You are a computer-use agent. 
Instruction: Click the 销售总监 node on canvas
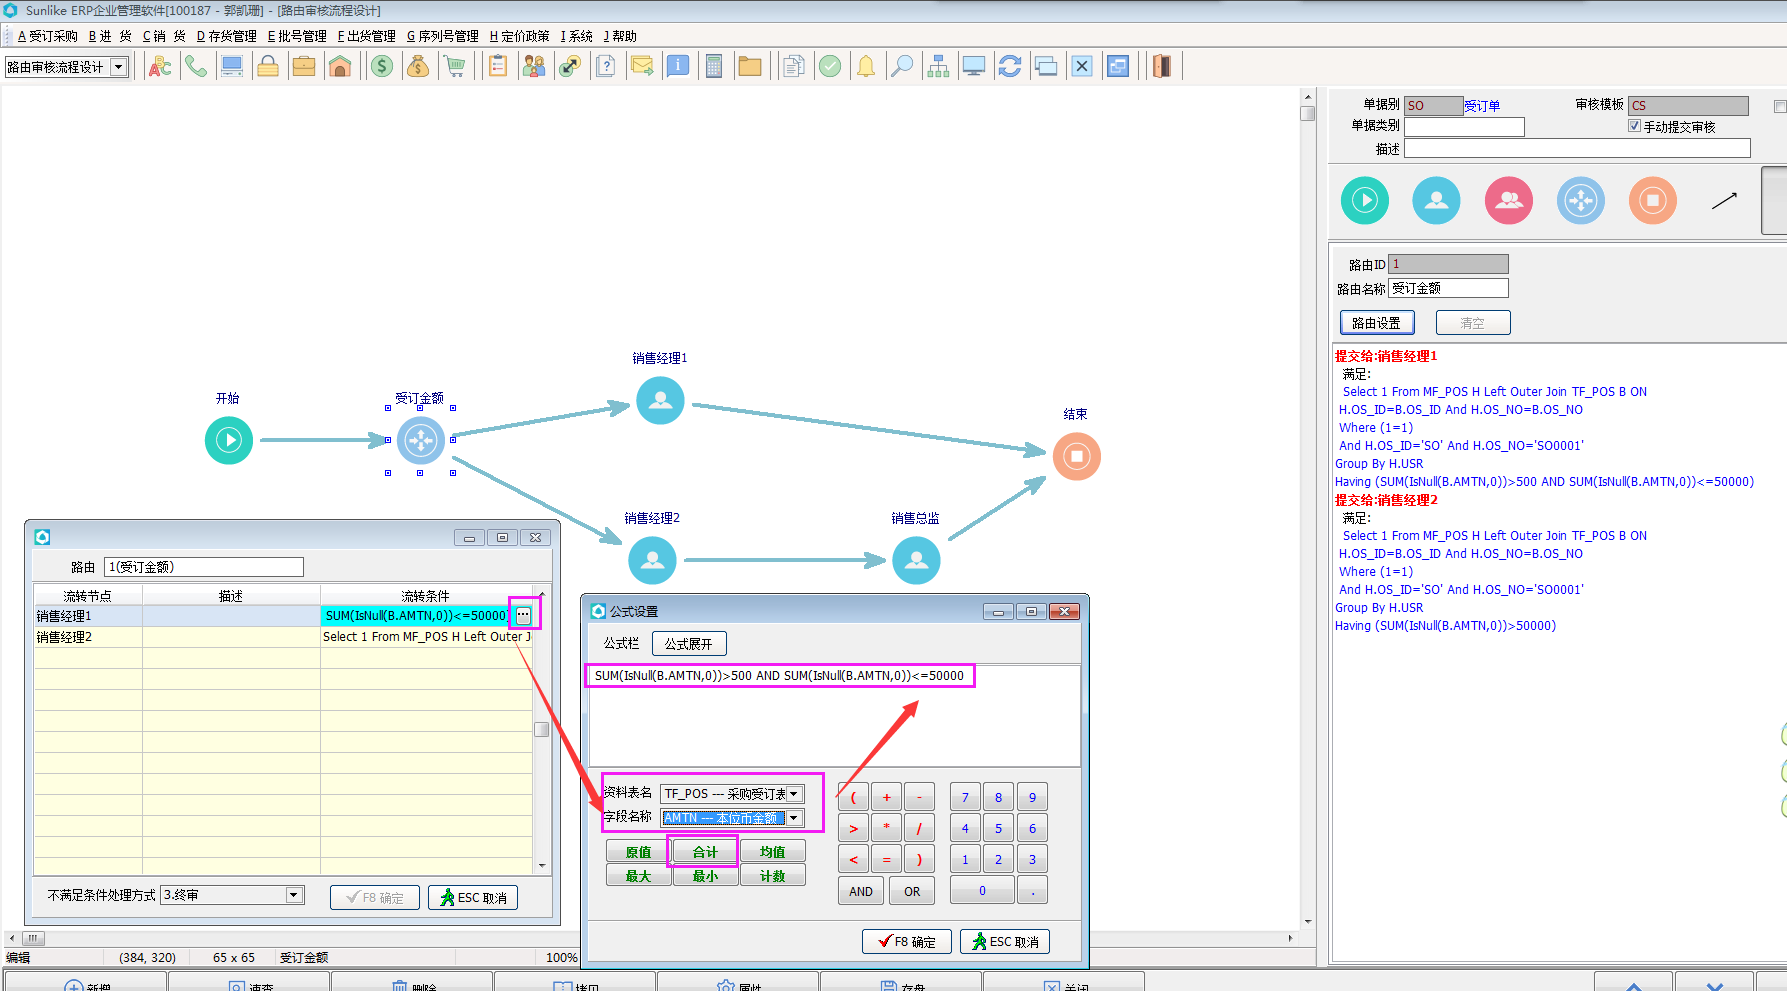point(916,561)
